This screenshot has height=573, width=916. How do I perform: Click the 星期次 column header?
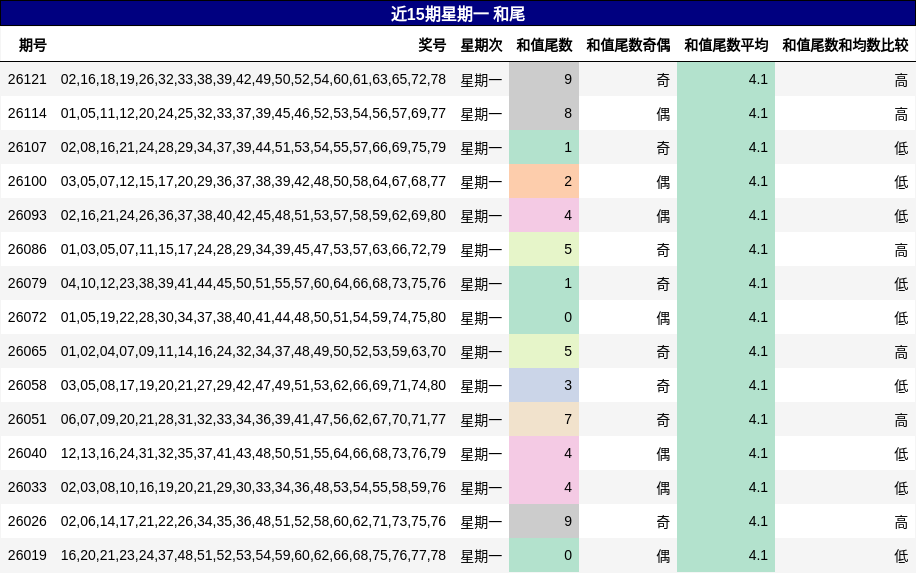pyautogui.click(x=481, y=45)
